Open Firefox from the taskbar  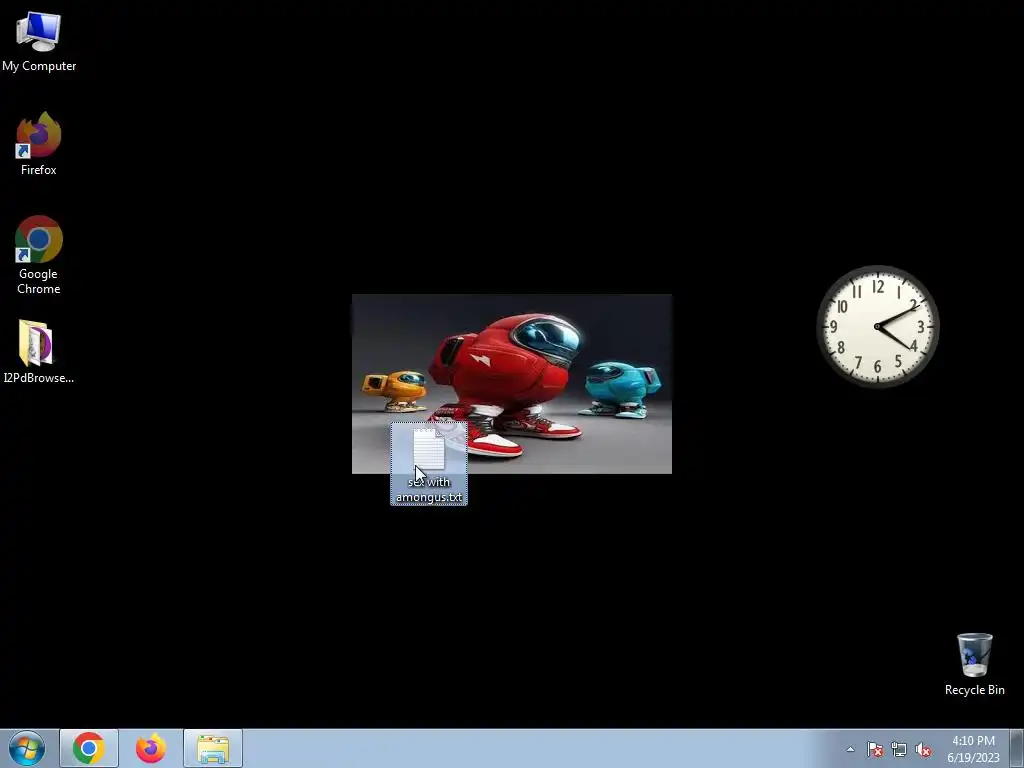tap(151, 748)
